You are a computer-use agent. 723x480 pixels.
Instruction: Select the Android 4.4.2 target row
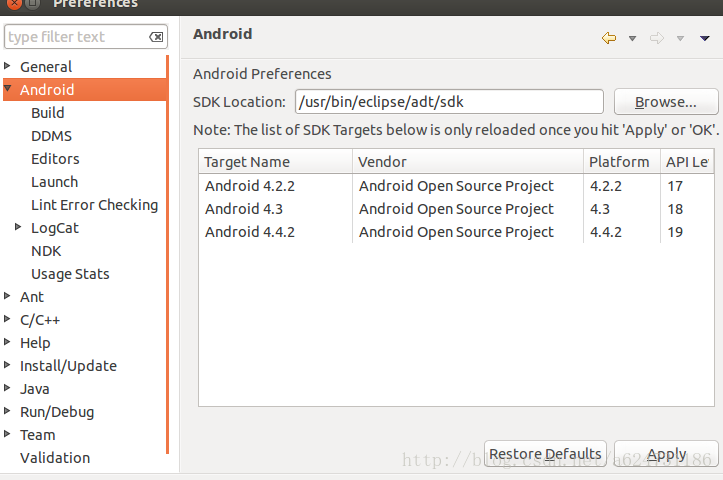point(456,232)
